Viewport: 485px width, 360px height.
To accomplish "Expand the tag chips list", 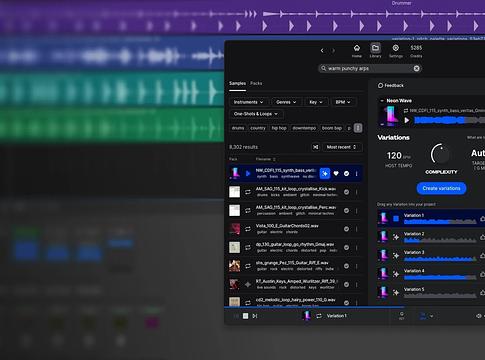I will [x=358, y=128].
